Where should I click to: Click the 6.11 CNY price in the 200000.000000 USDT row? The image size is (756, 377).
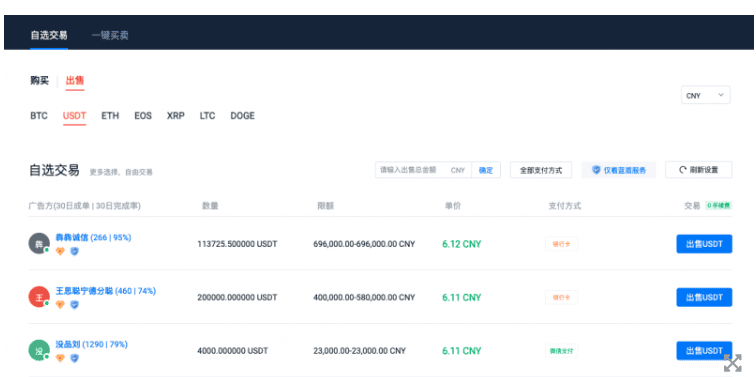pyautogui.click(x=461, y=297)
